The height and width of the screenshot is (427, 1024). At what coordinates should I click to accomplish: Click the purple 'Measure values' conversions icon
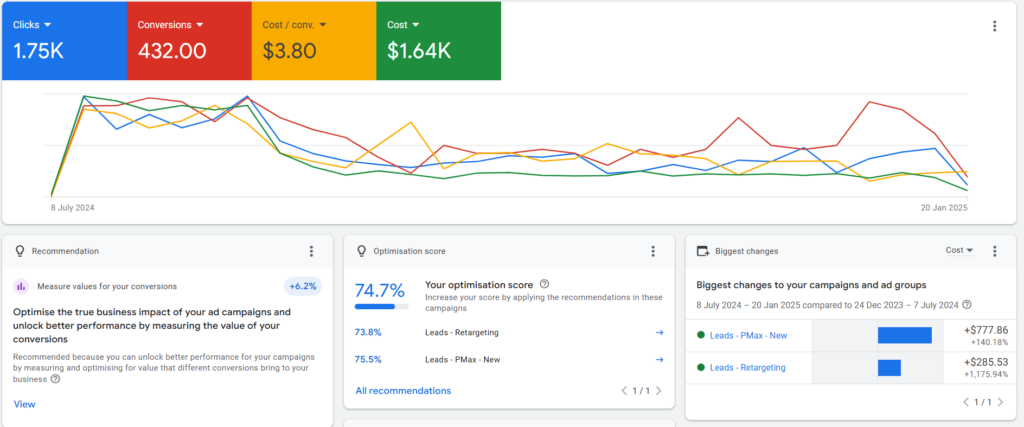(21, 286)
